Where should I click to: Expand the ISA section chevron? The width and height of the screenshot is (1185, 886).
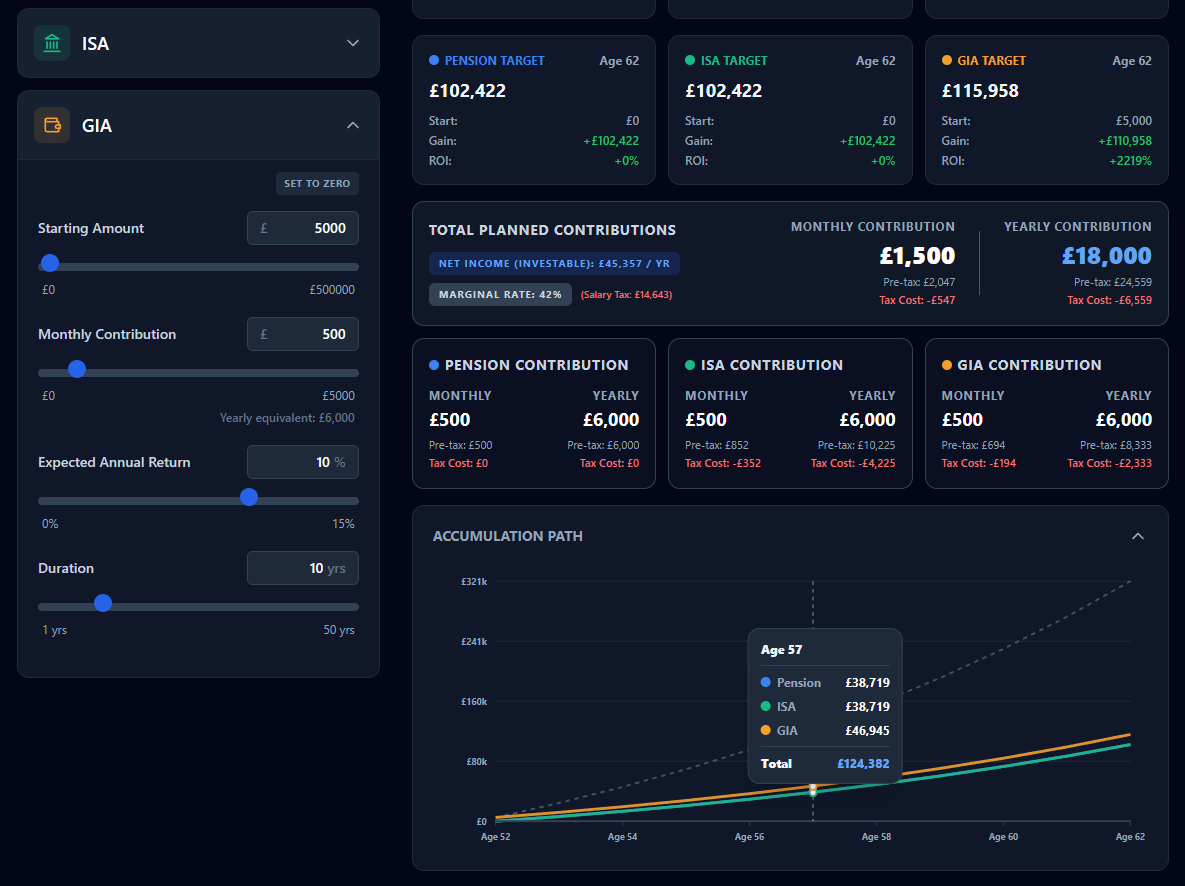point(352,43)
